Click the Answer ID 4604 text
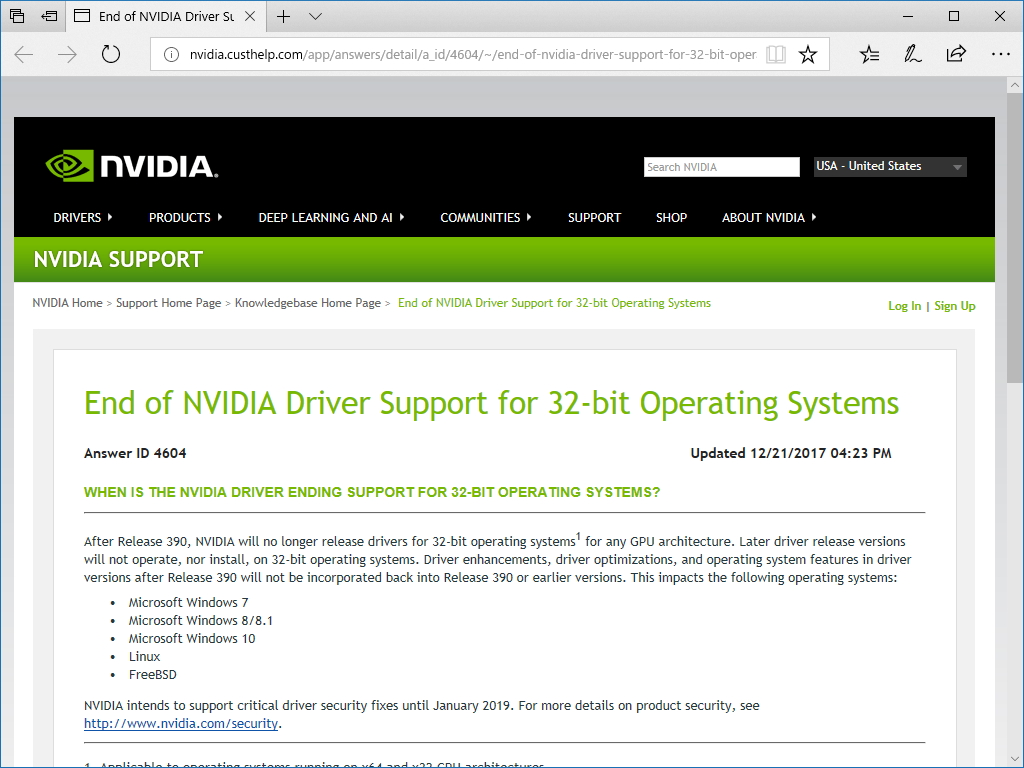Viewport: 1024px width, 768px height. pos(135,453)
